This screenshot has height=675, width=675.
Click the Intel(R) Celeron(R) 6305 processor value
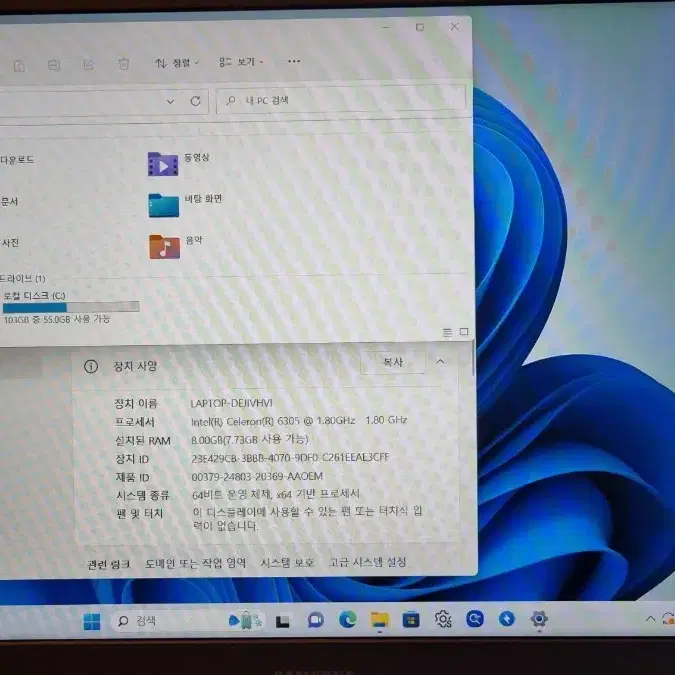(299, 421)
